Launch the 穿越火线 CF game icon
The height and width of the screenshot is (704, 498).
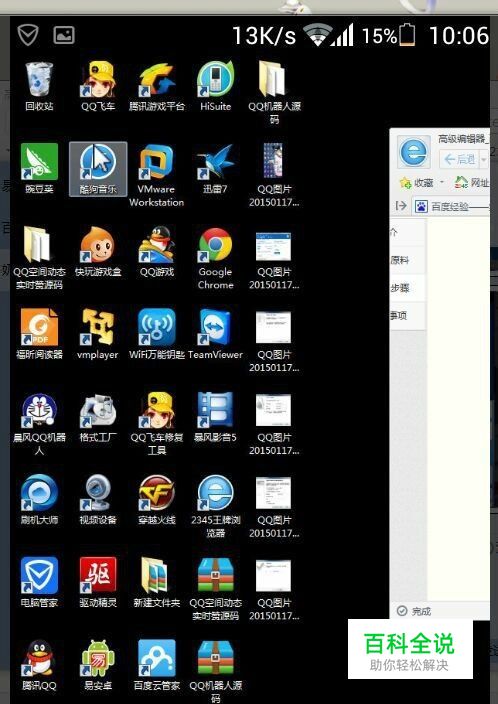pos(157,500)
